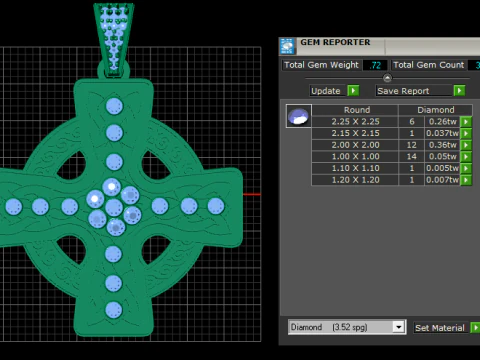Click the 0.05tw weight cell
This screenshot has height=360, width=480.
pos(442,157)
